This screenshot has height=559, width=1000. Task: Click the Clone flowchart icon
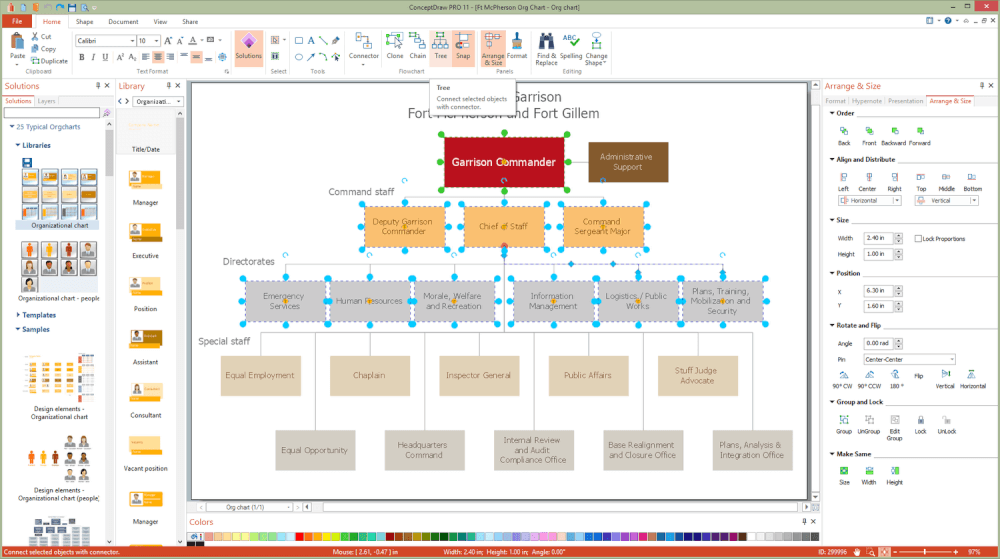point(395,47)
